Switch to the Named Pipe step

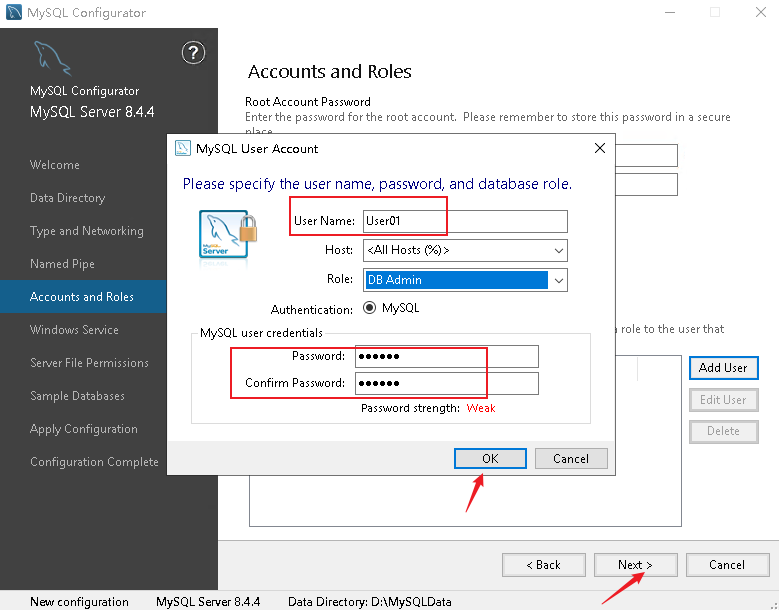pyautogui.click(x=62, y=264)
